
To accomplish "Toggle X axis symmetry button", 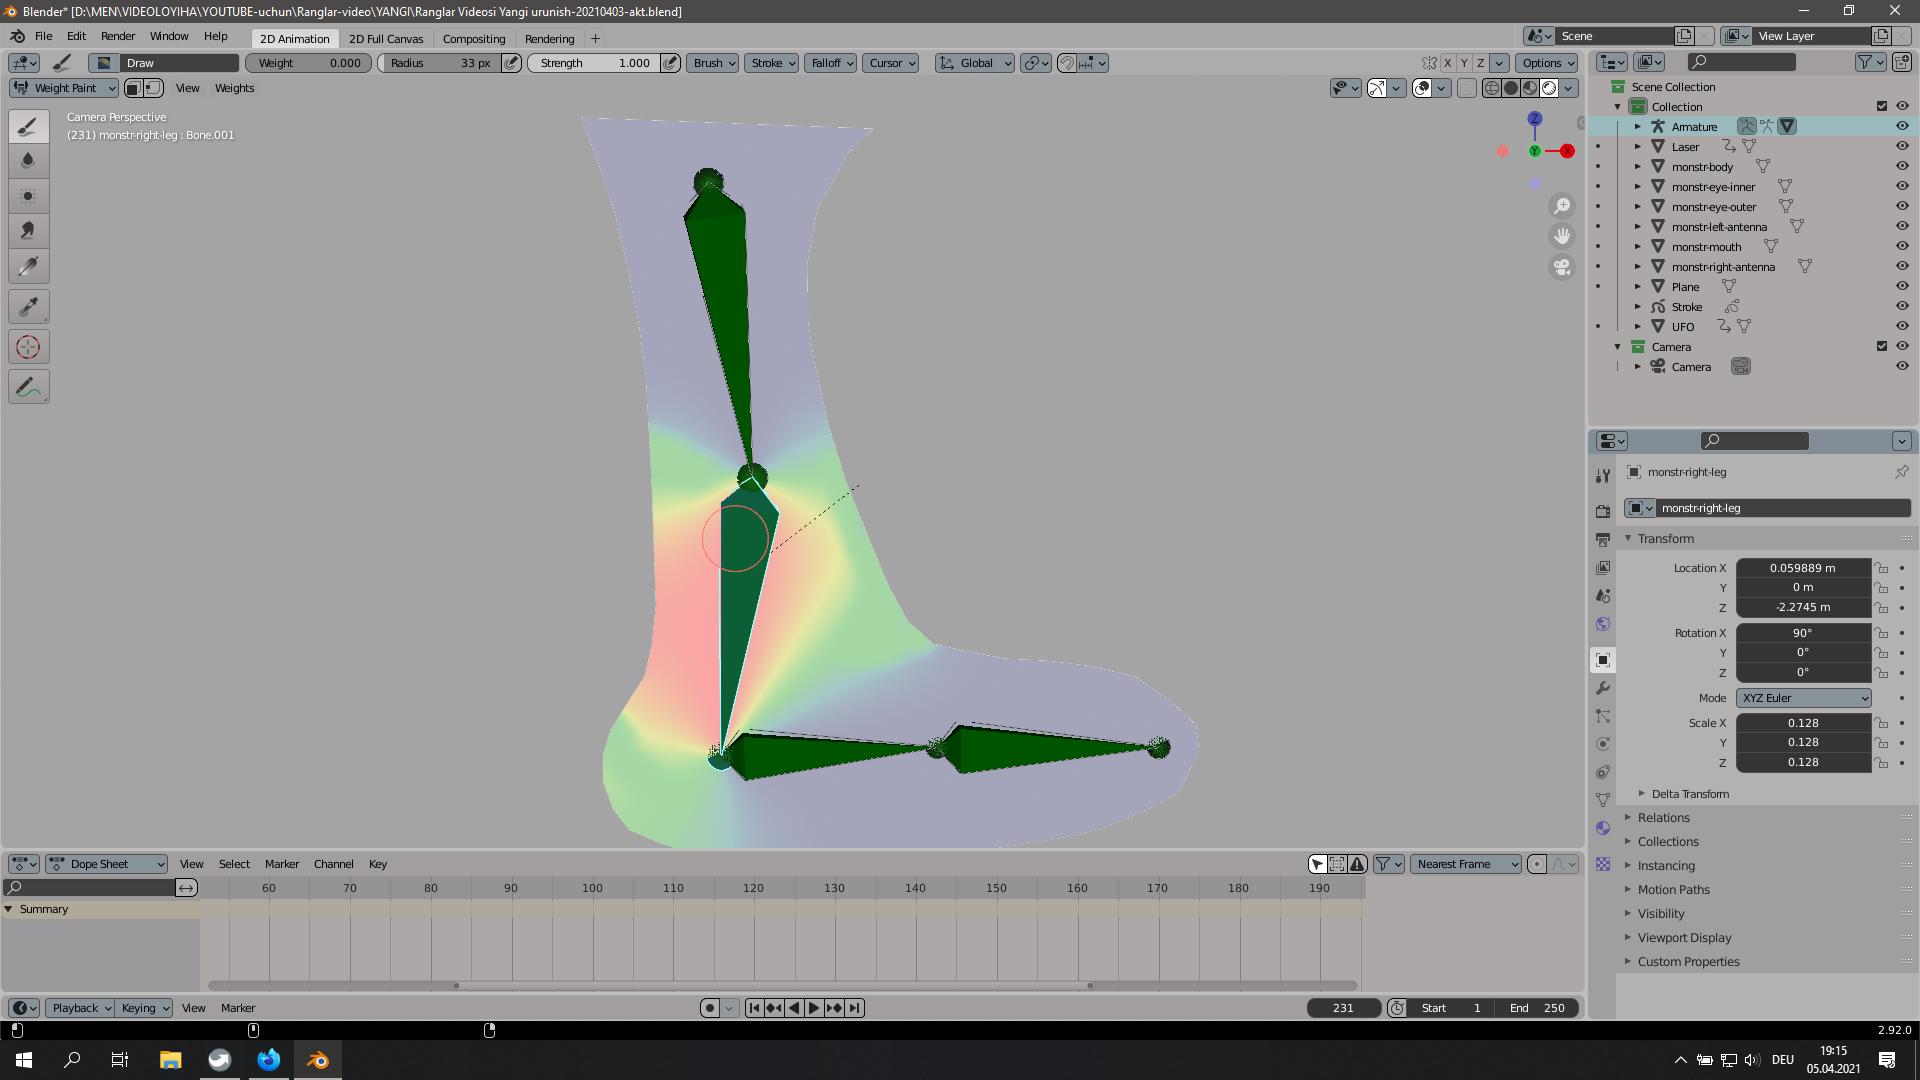I will pyautogui.click(x=1447, y=63).
